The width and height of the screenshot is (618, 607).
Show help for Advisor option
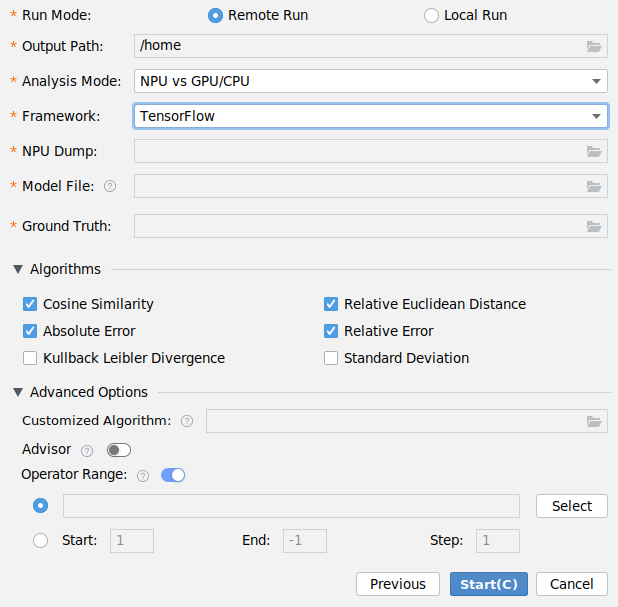coord(87,450)
